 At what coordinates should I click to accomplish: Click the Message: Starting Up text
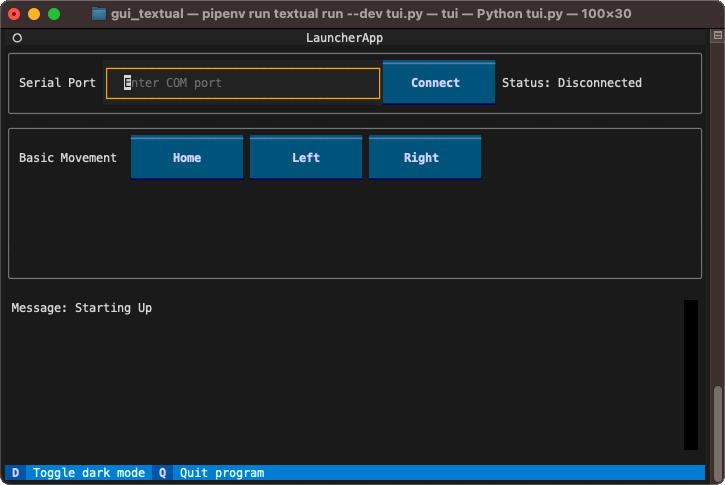click(x=82, y=308)
